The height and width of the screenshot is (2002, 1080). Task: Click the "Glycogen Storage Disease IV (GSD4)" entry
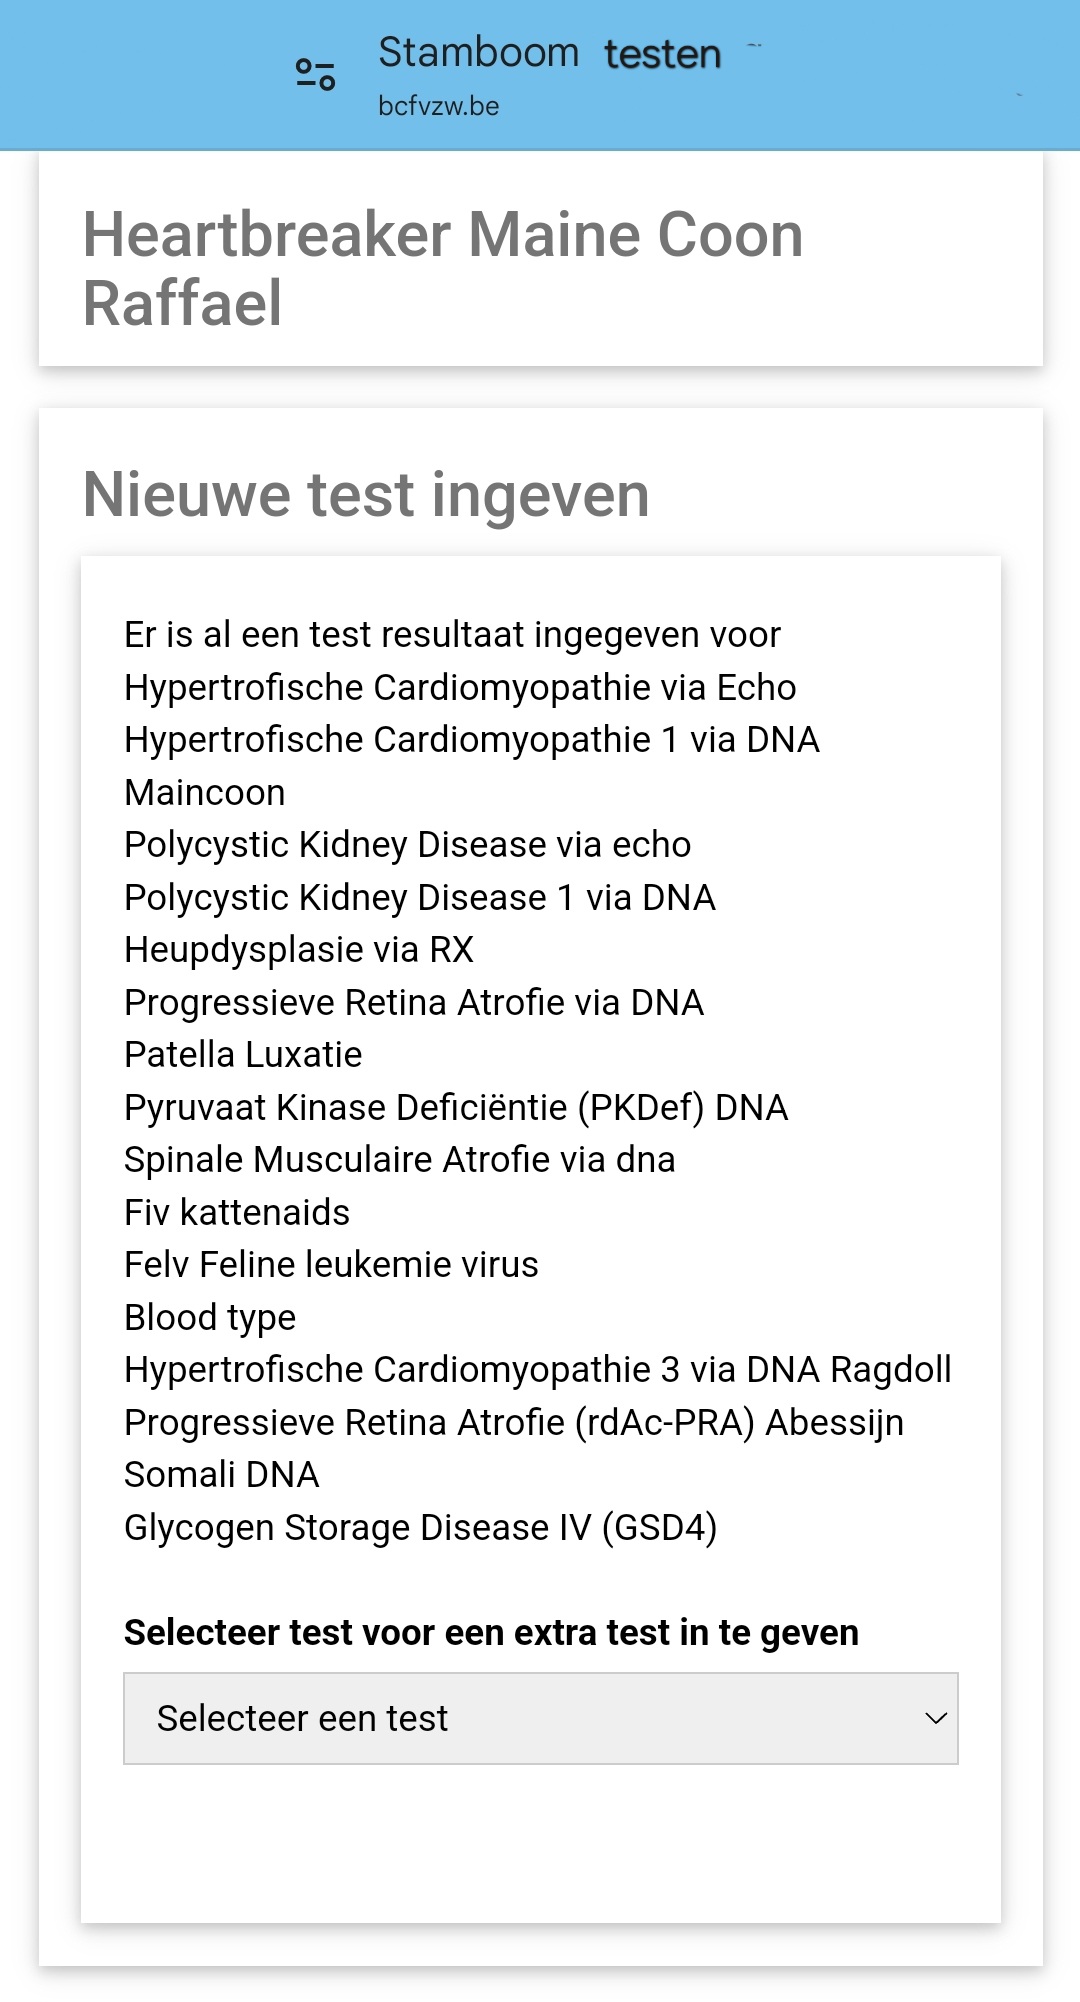420,1528
